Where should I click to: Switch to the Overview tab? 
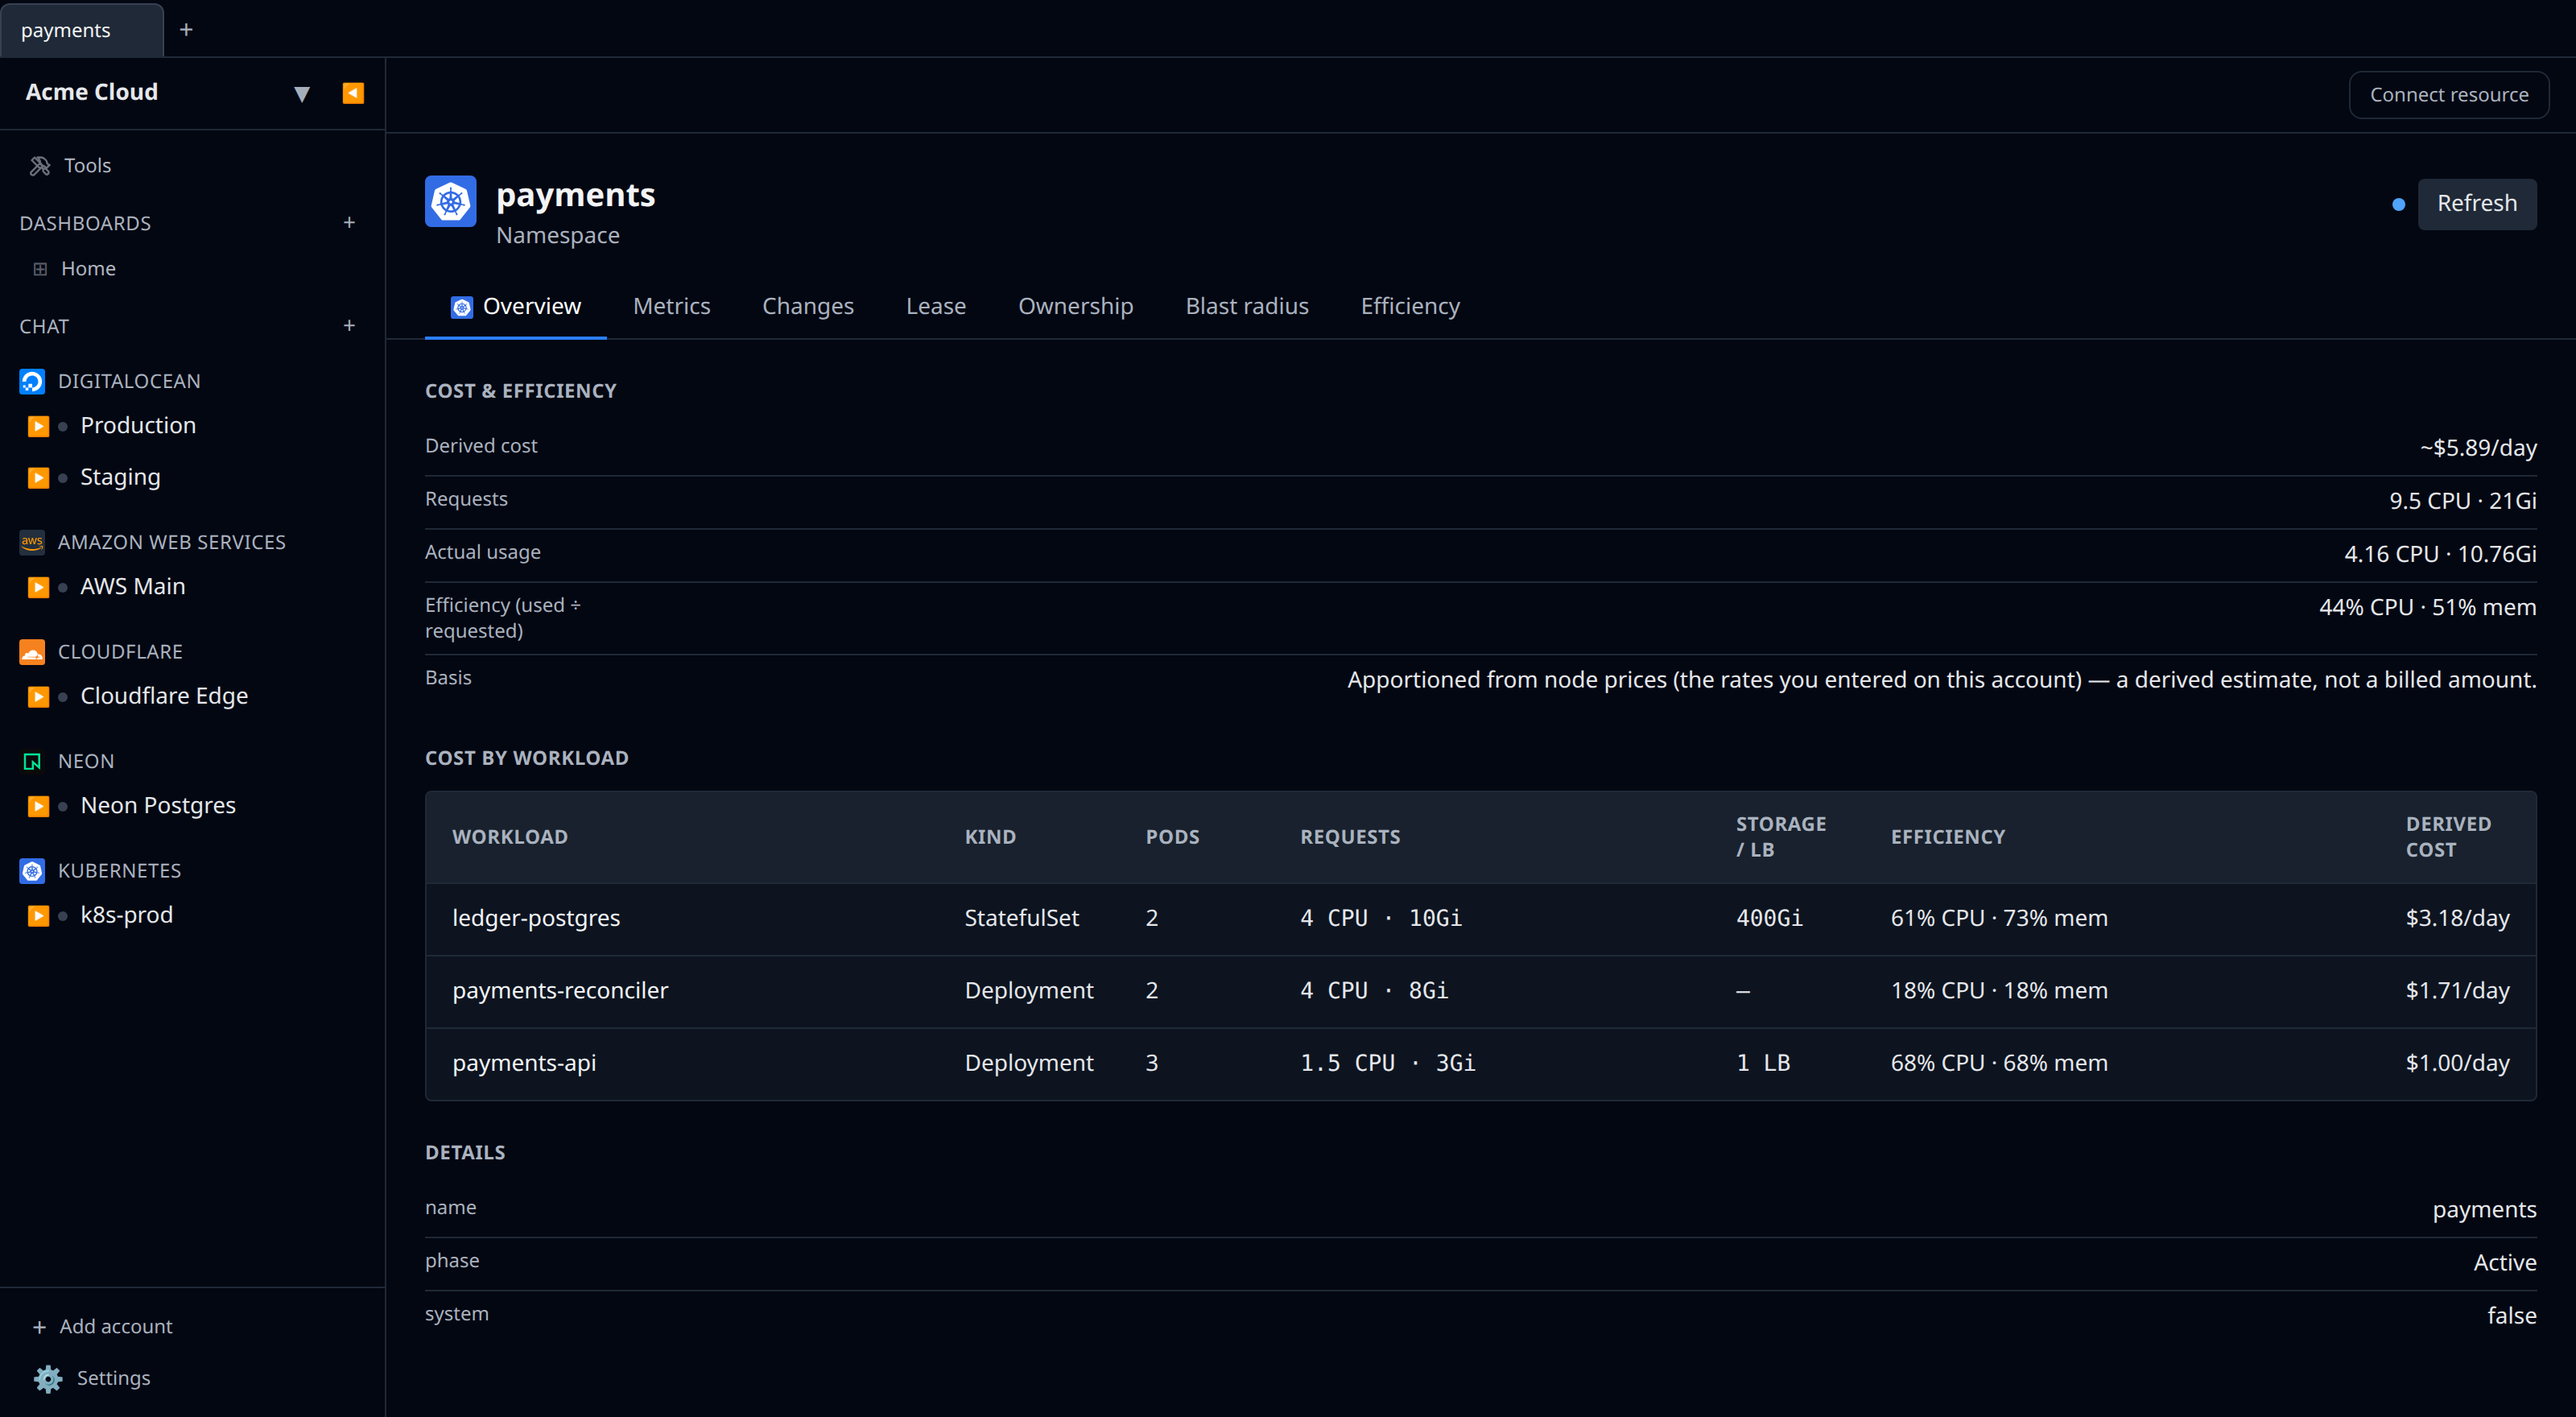(516, 306)
